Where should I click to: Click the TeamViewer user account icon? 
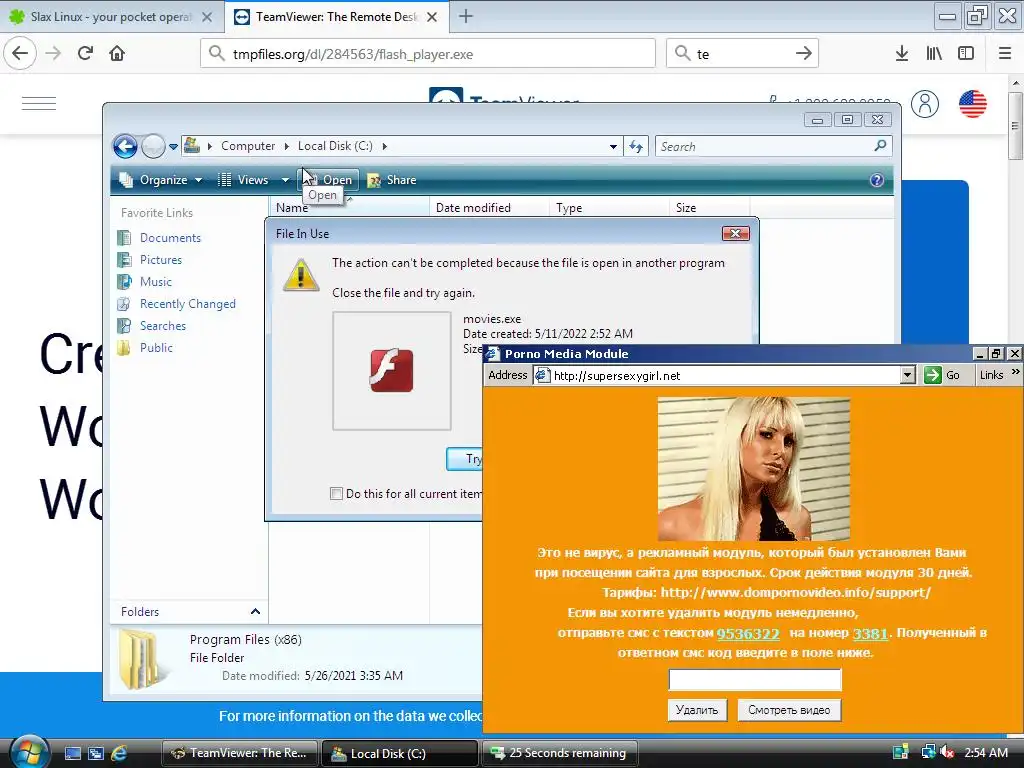[925, 104]
